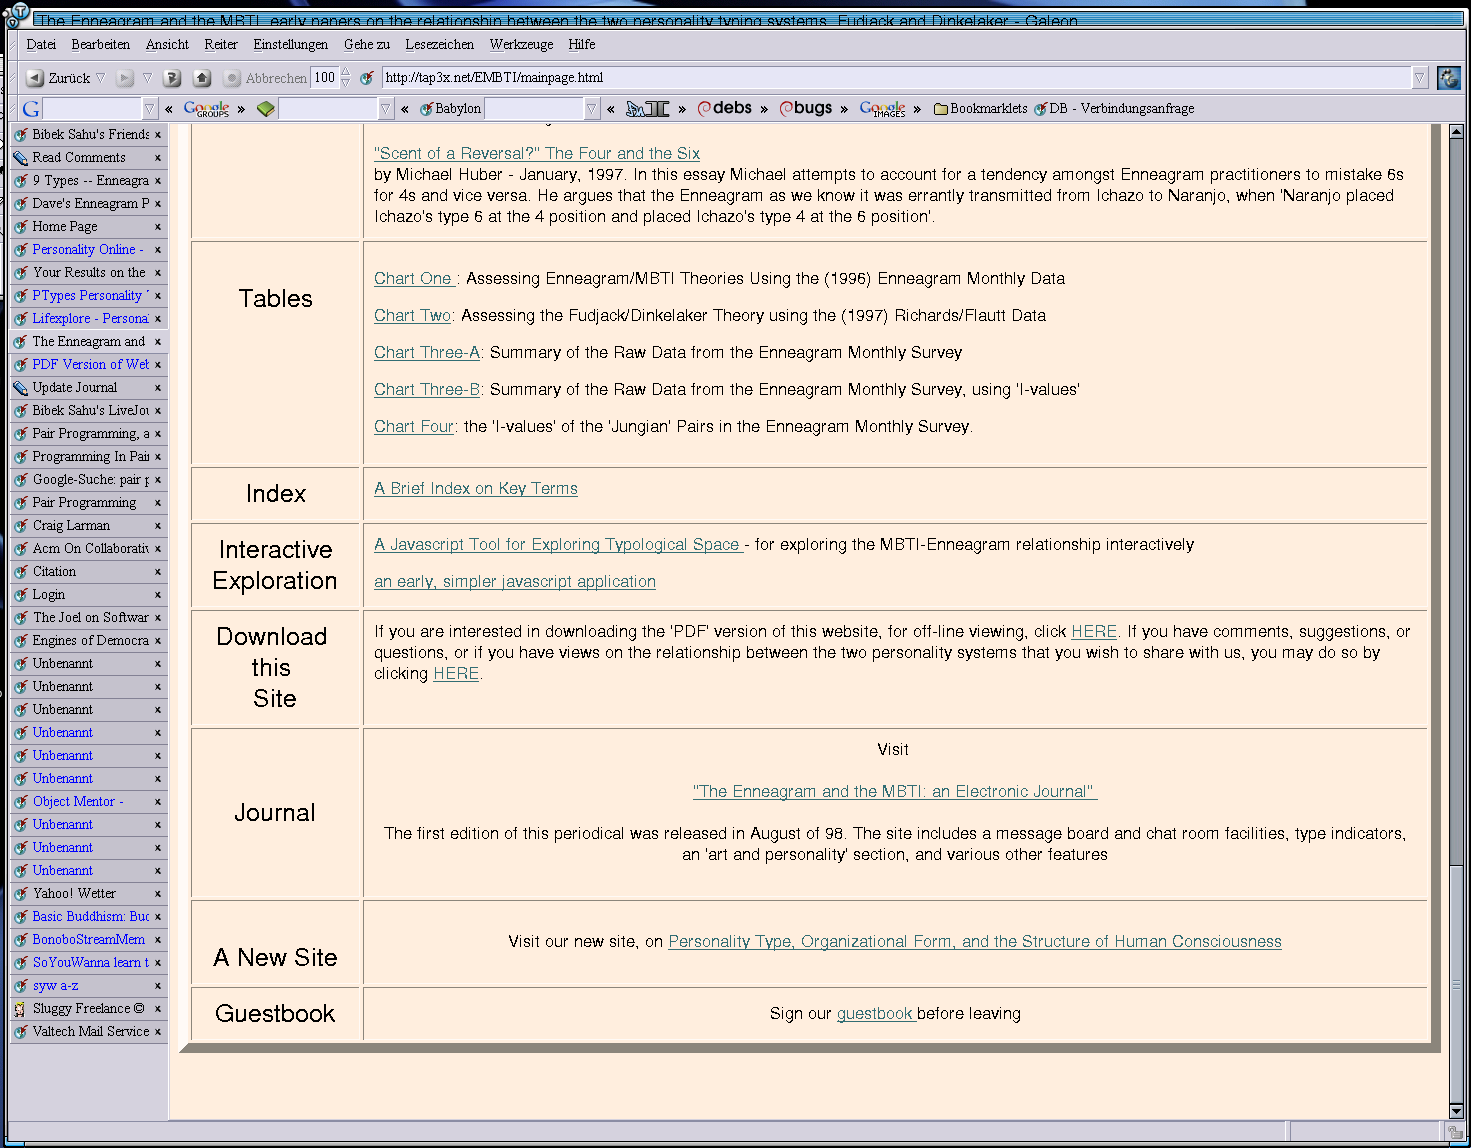Decrease the zoom level with down arrow
Screen dimensions: 1471x1148
(345, 83)
